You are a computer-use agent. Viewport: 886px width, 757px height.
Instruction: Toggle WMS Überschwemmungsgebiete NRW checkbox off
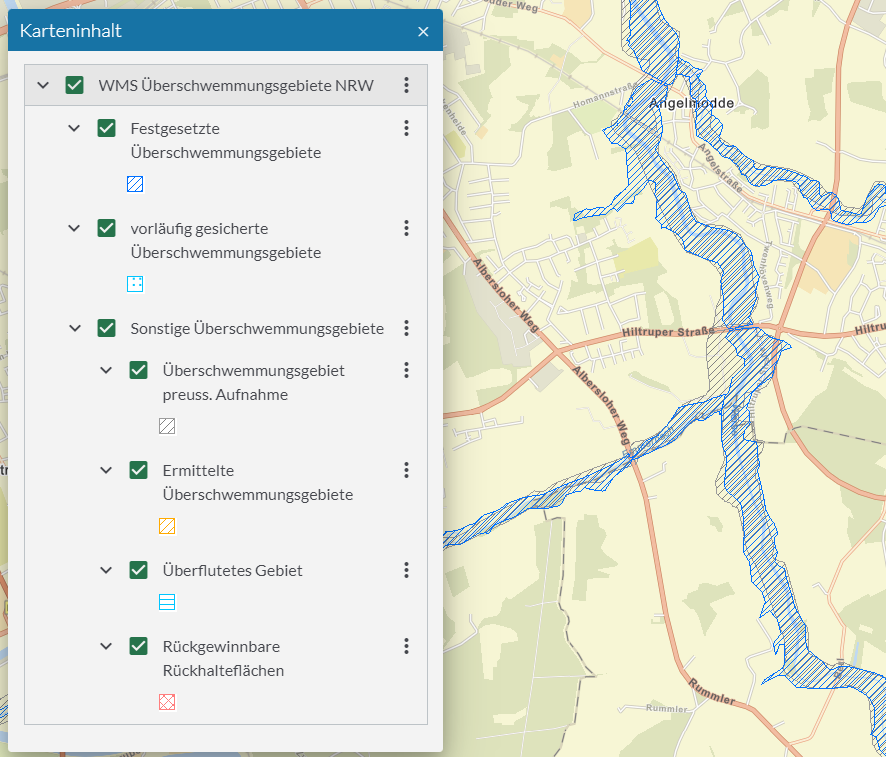[x=74, y=85]
